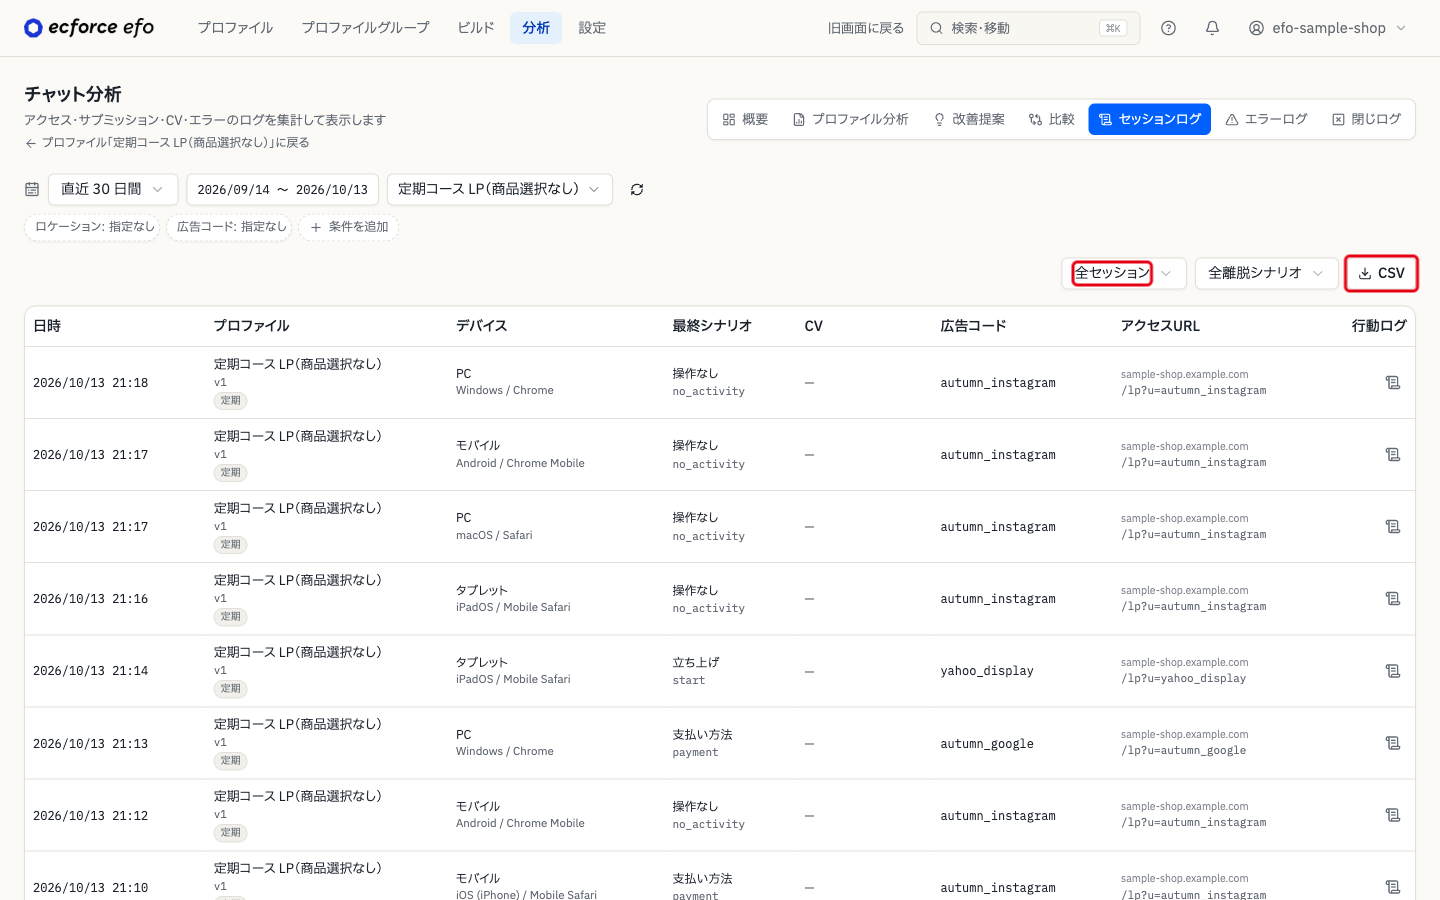
Task: Switch to the 概要 tab
Action: [x=745, y=119]
